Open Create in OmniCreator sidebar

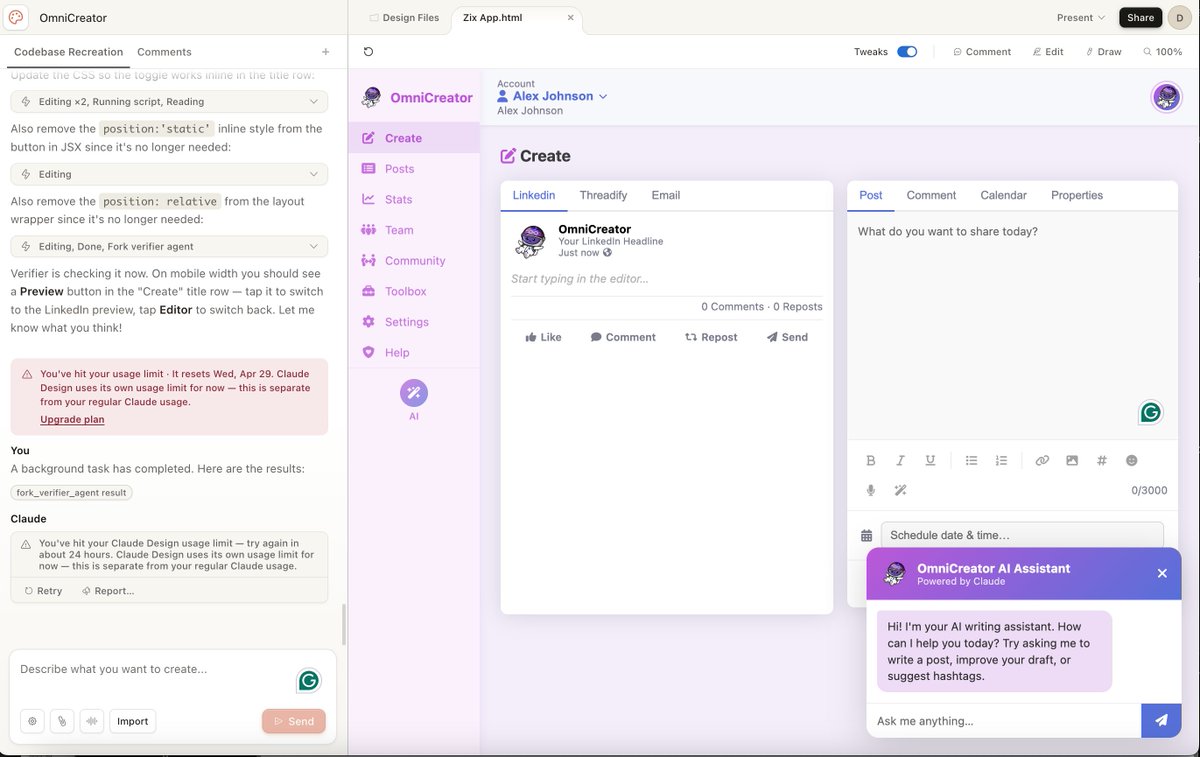click(x=414, y=138)
